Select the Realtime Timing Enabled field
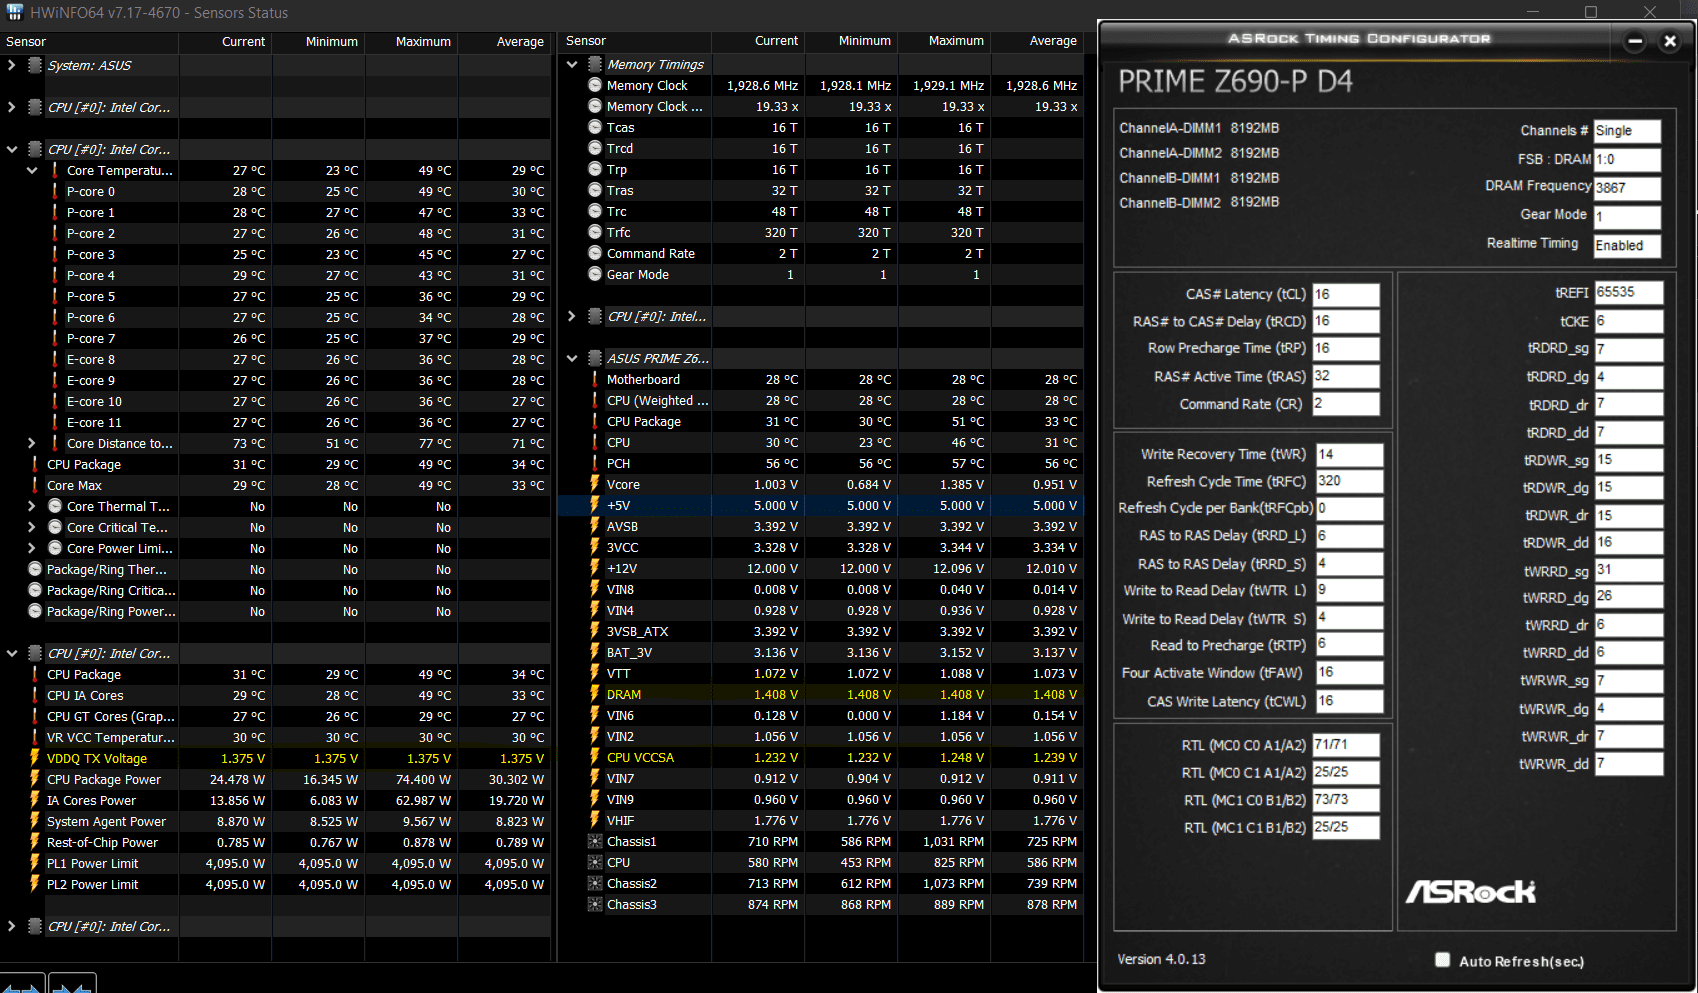 pos(1627,245)
